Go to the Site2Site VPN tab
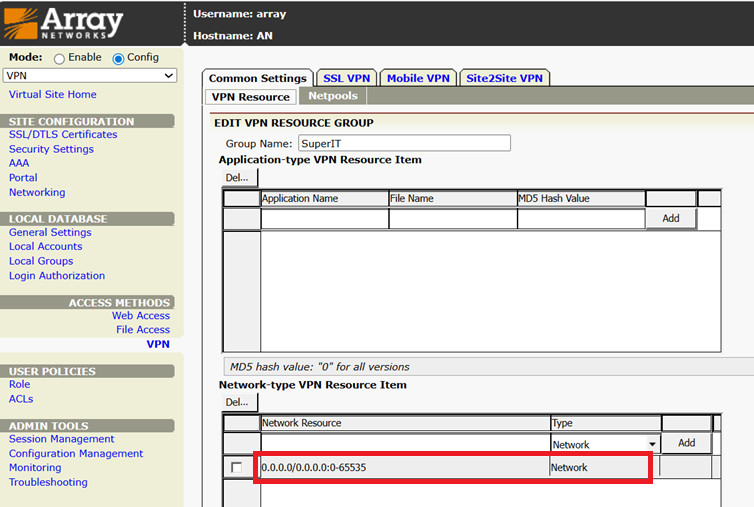This screenshot has width=754, height=507. coord(504,78)
